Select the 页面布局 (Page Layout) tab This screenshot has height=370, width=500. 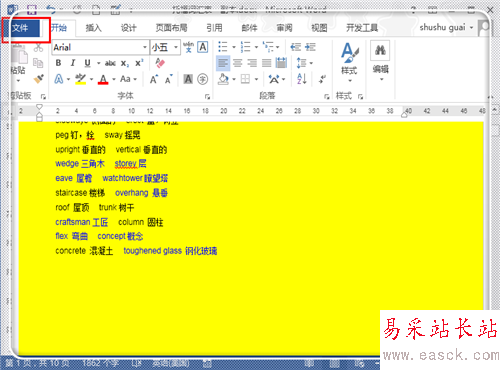point(171,28)
